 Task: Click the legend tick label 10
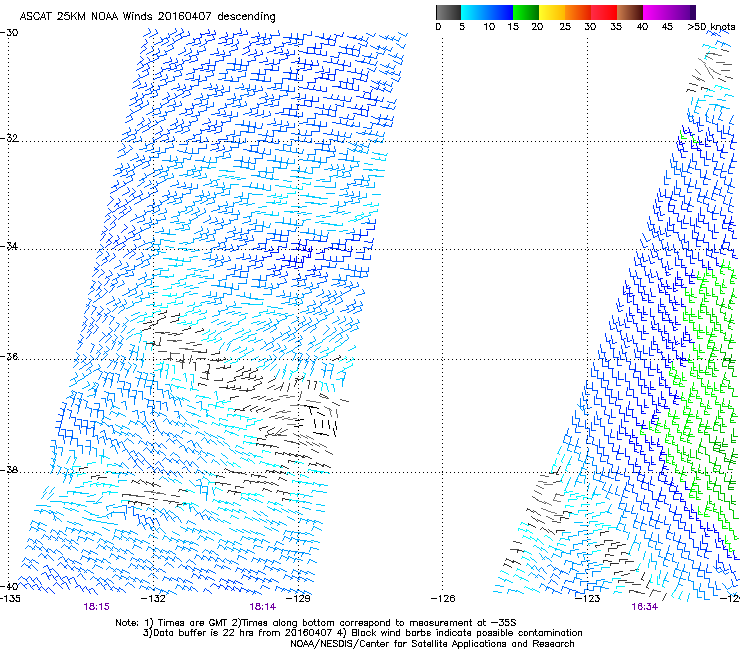point(489,27)
